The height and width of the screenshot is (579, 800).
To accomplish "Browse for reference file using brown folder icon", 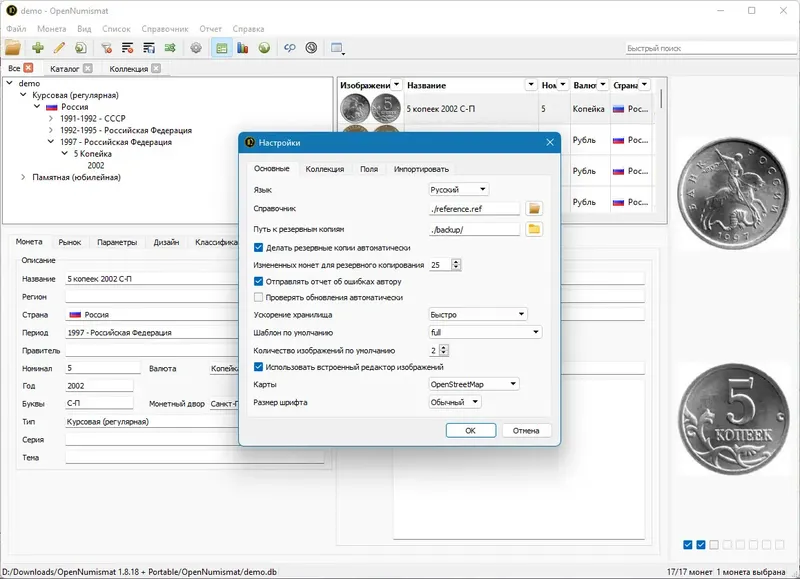I will pyautogui.click(x=534, y=209).
